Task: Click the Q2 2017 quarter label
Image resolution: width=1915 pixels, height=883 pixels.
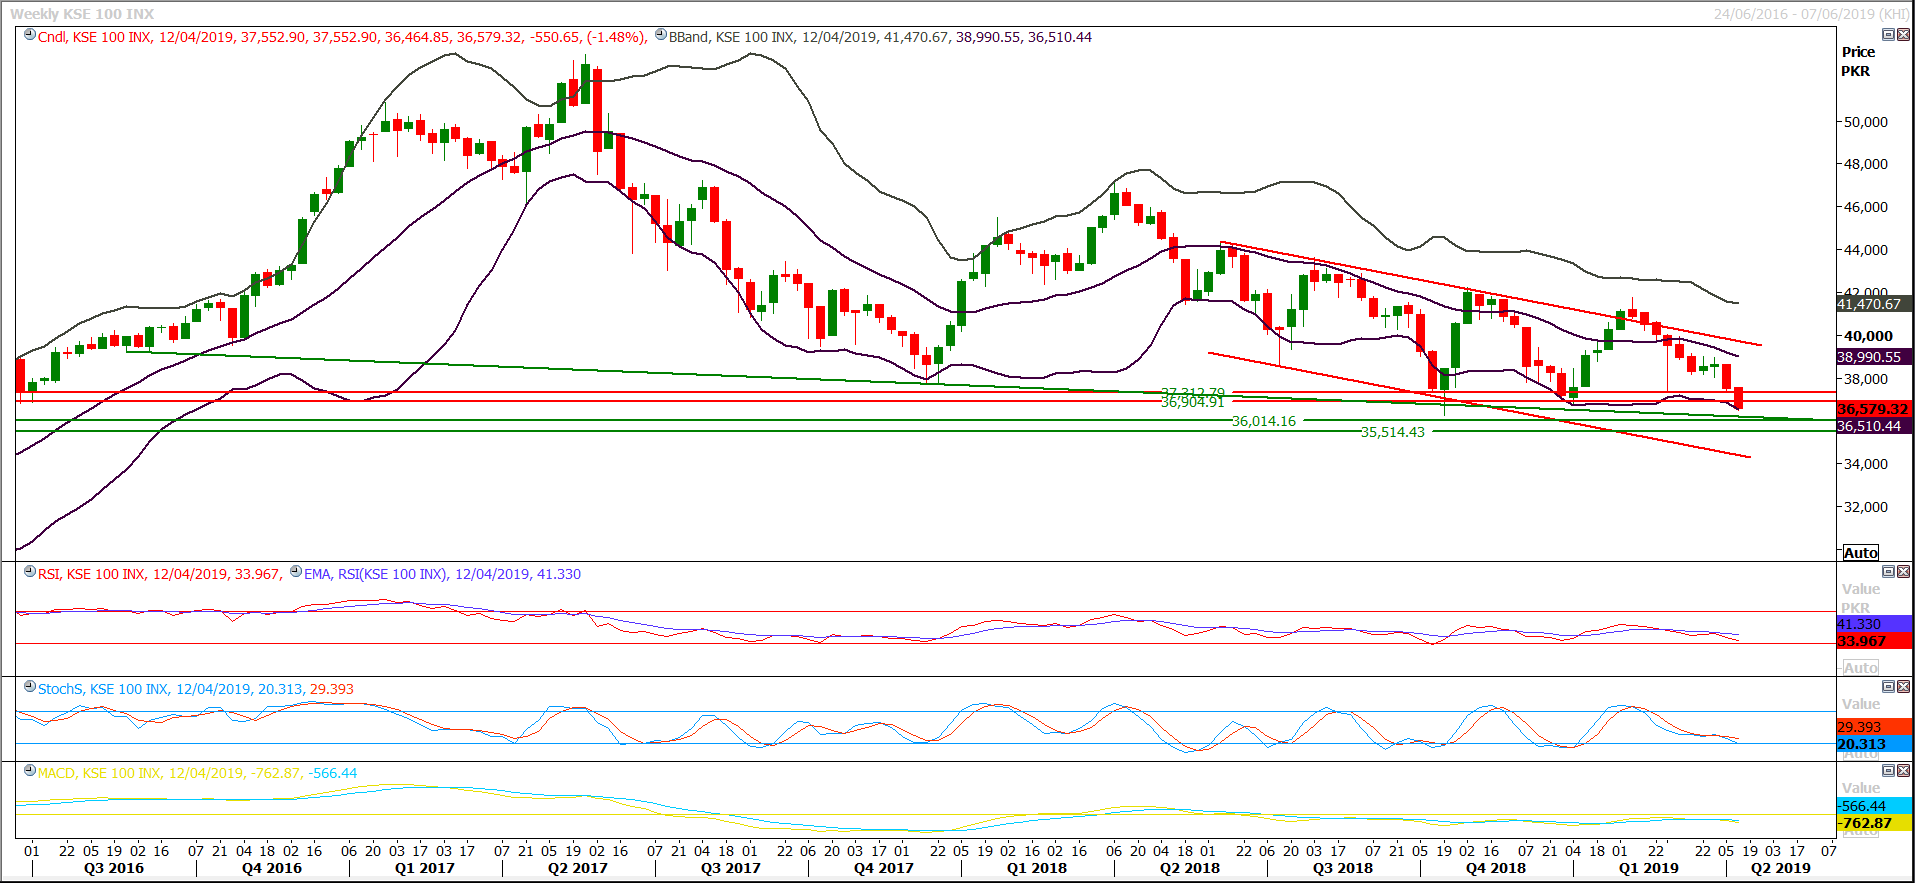Action: pos(578,868)
